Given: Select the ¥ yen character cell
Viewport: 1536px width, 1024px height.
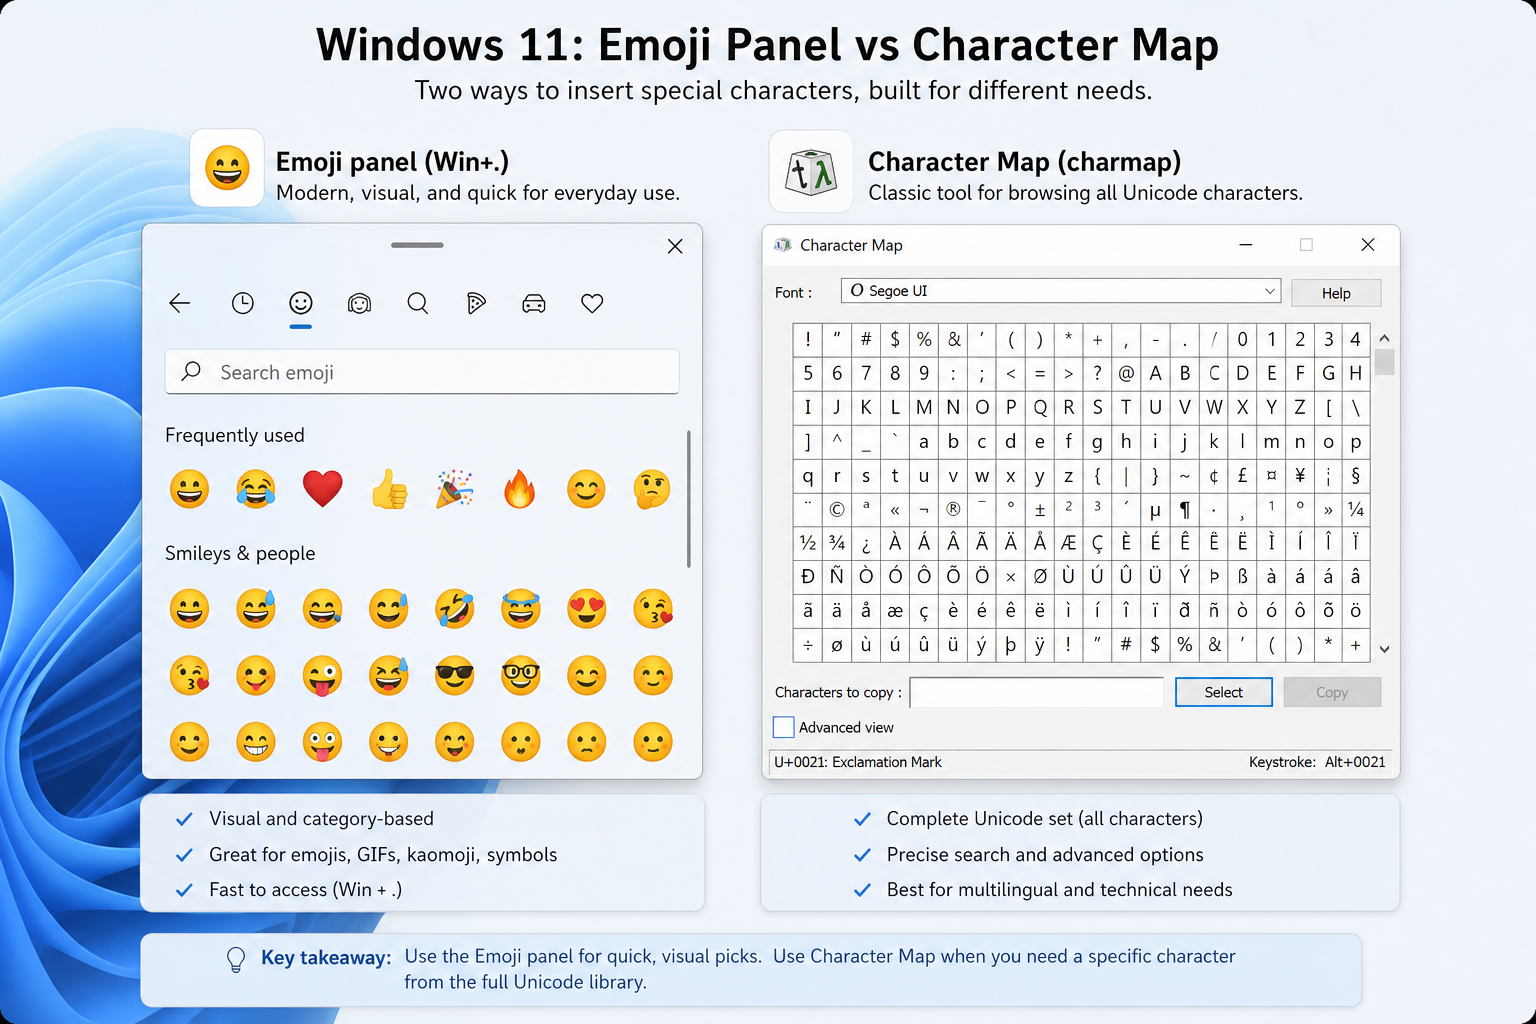Looking at the screenshot, I should (x=1300, y=475).
